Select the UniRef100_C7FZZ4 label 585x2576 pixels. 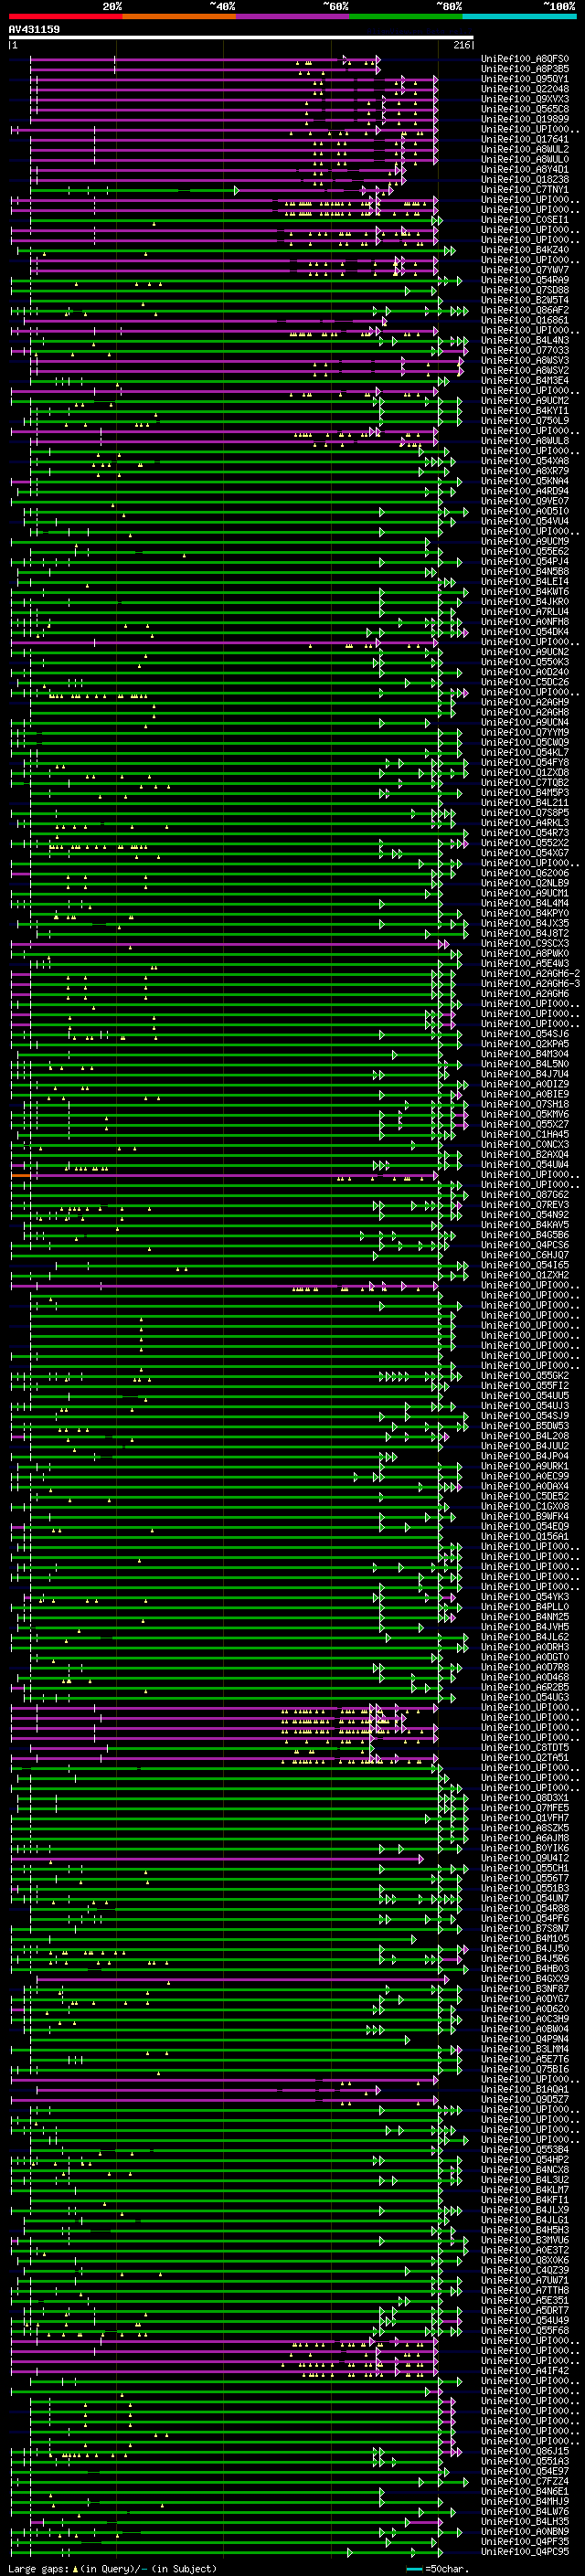pyautogui.click(x=525, y=2482)
